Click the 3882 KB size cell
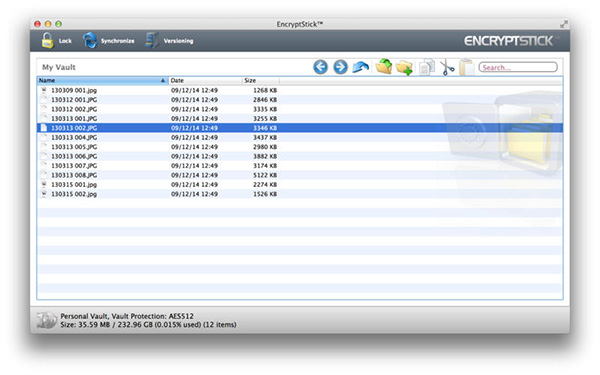600x375 pixels. (x=265, y=156)
